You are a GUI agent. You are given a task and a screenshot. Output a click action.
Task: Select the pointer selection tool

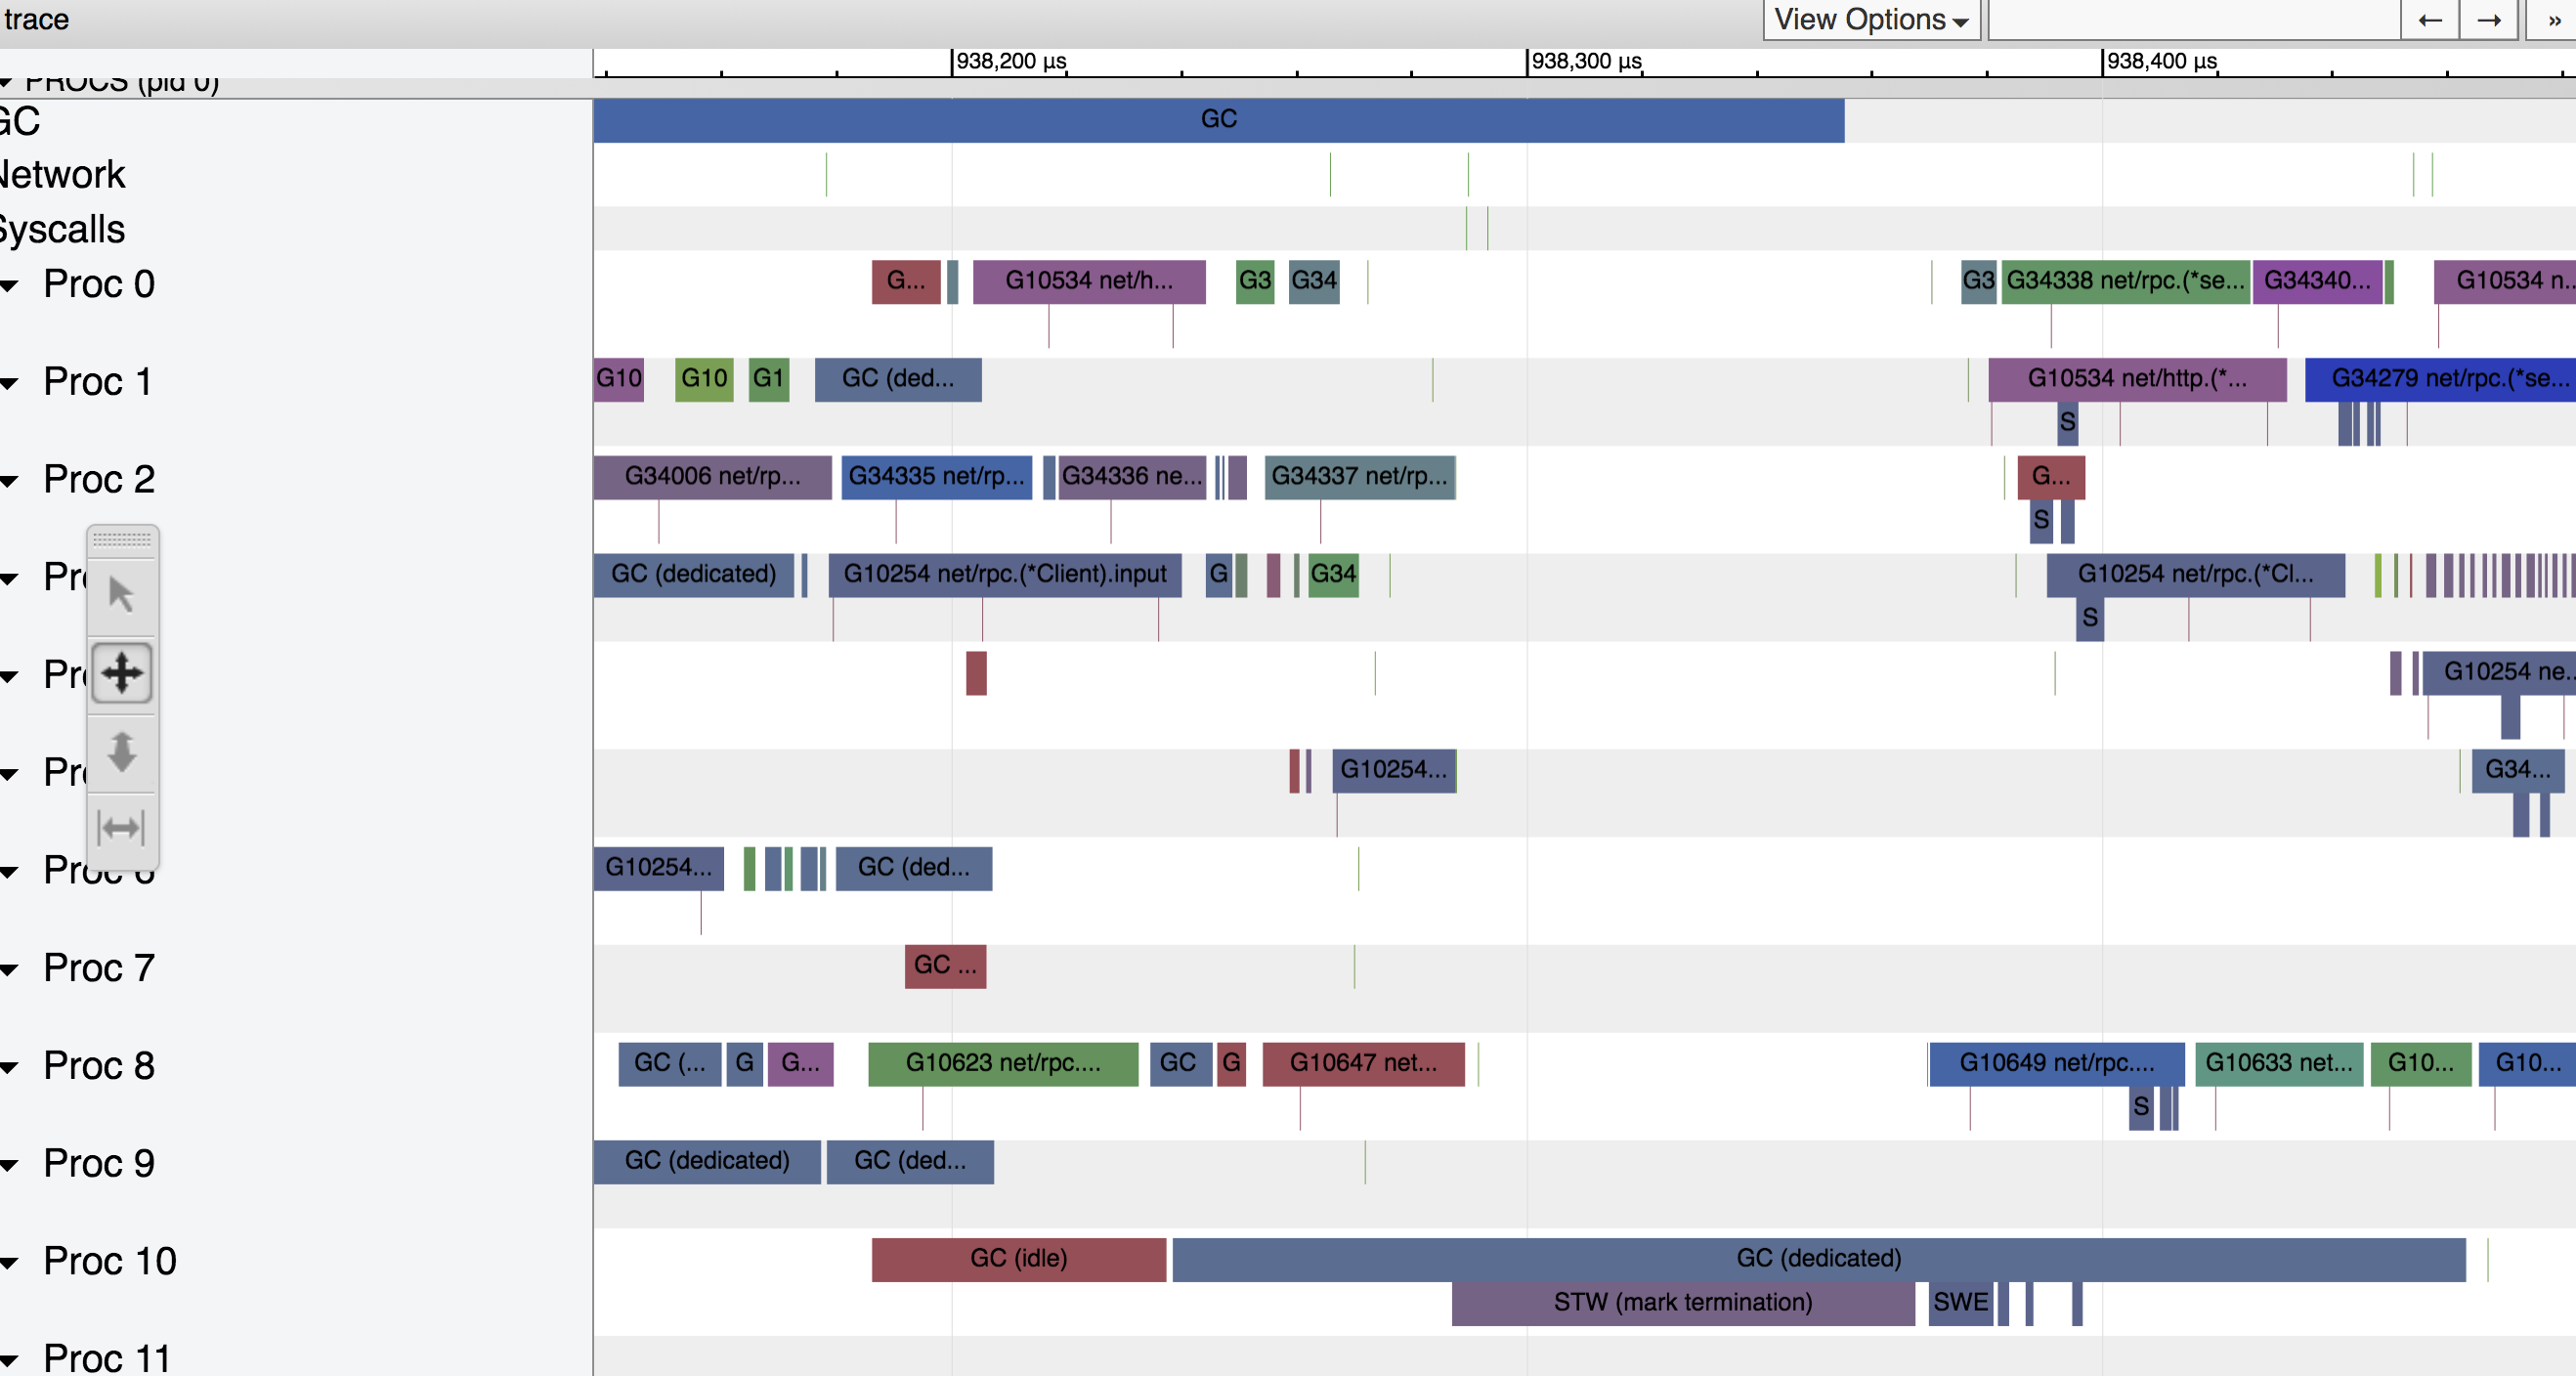(x=121, y=595)
